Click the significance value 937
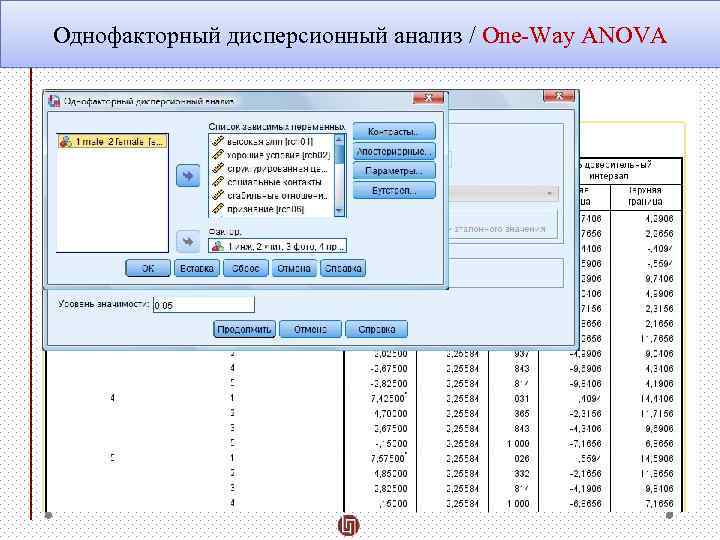Viewport: 720px width, 540px height. coord(522,354)
